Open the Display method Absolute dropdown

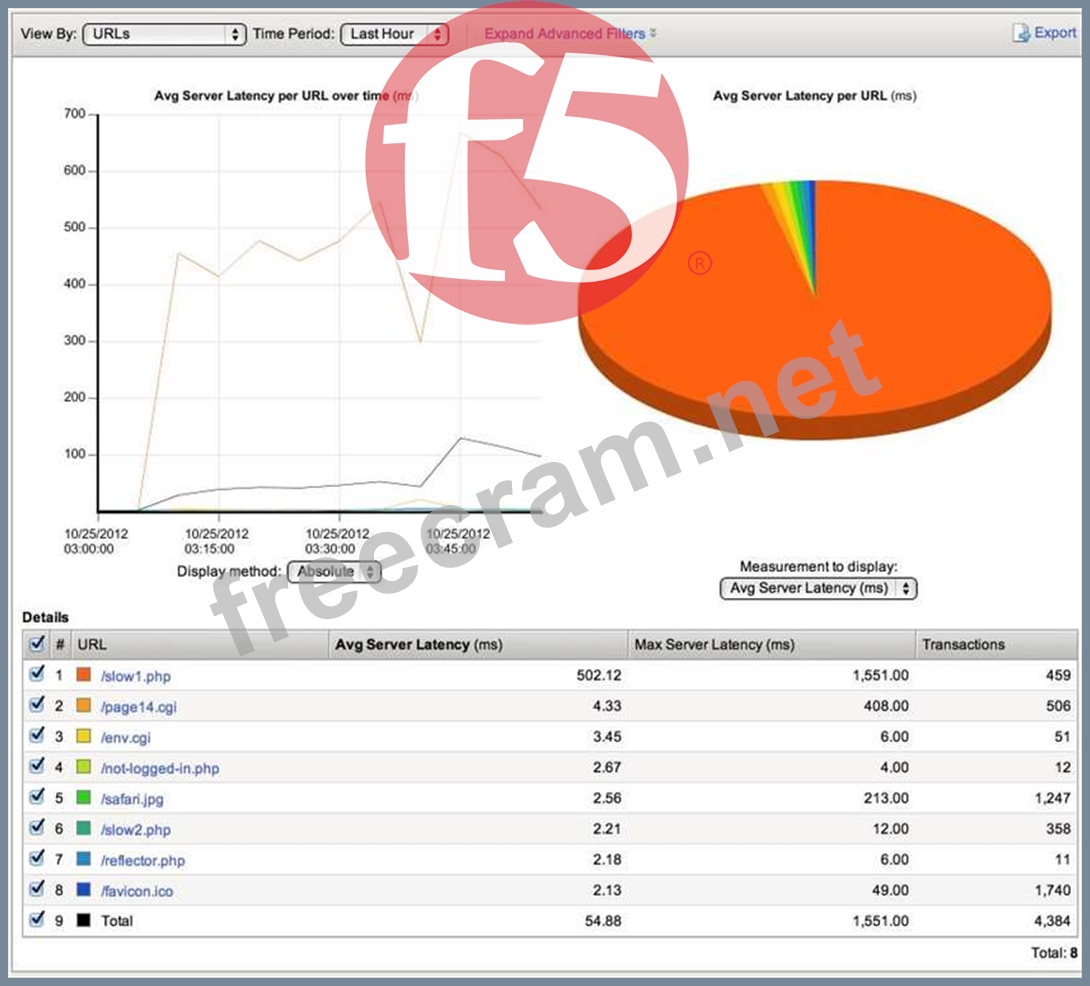pyautogui.click(x=334, y=572)
